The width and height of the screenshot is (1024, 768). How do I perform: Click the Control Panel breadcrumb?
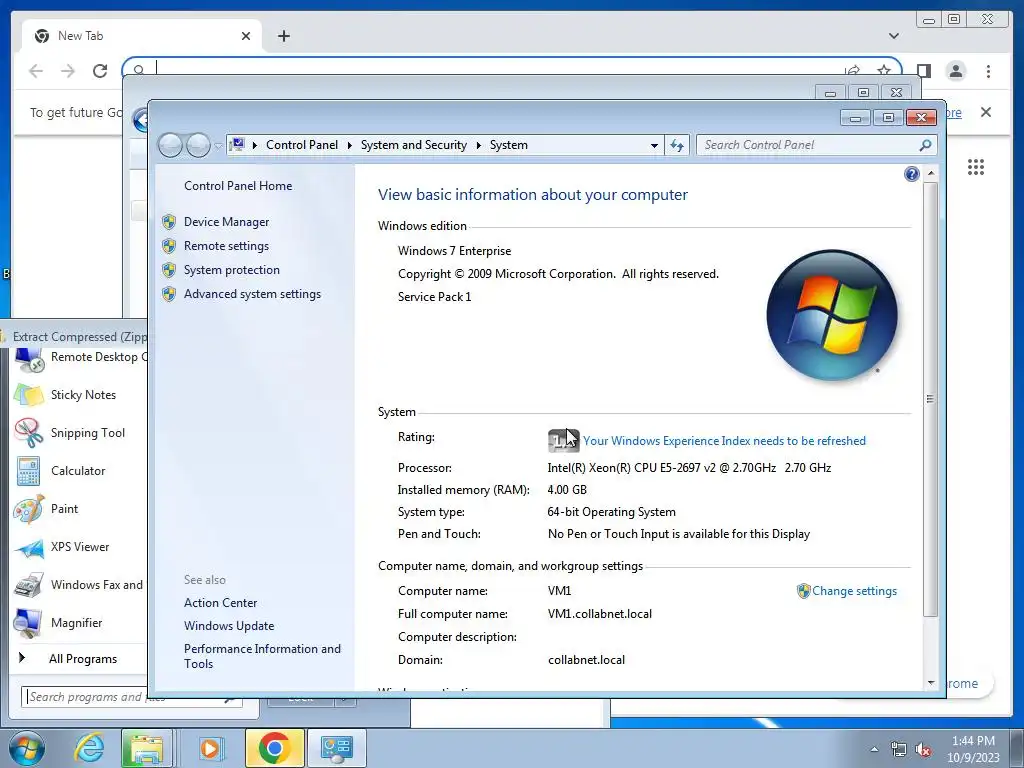pos(302,145)
